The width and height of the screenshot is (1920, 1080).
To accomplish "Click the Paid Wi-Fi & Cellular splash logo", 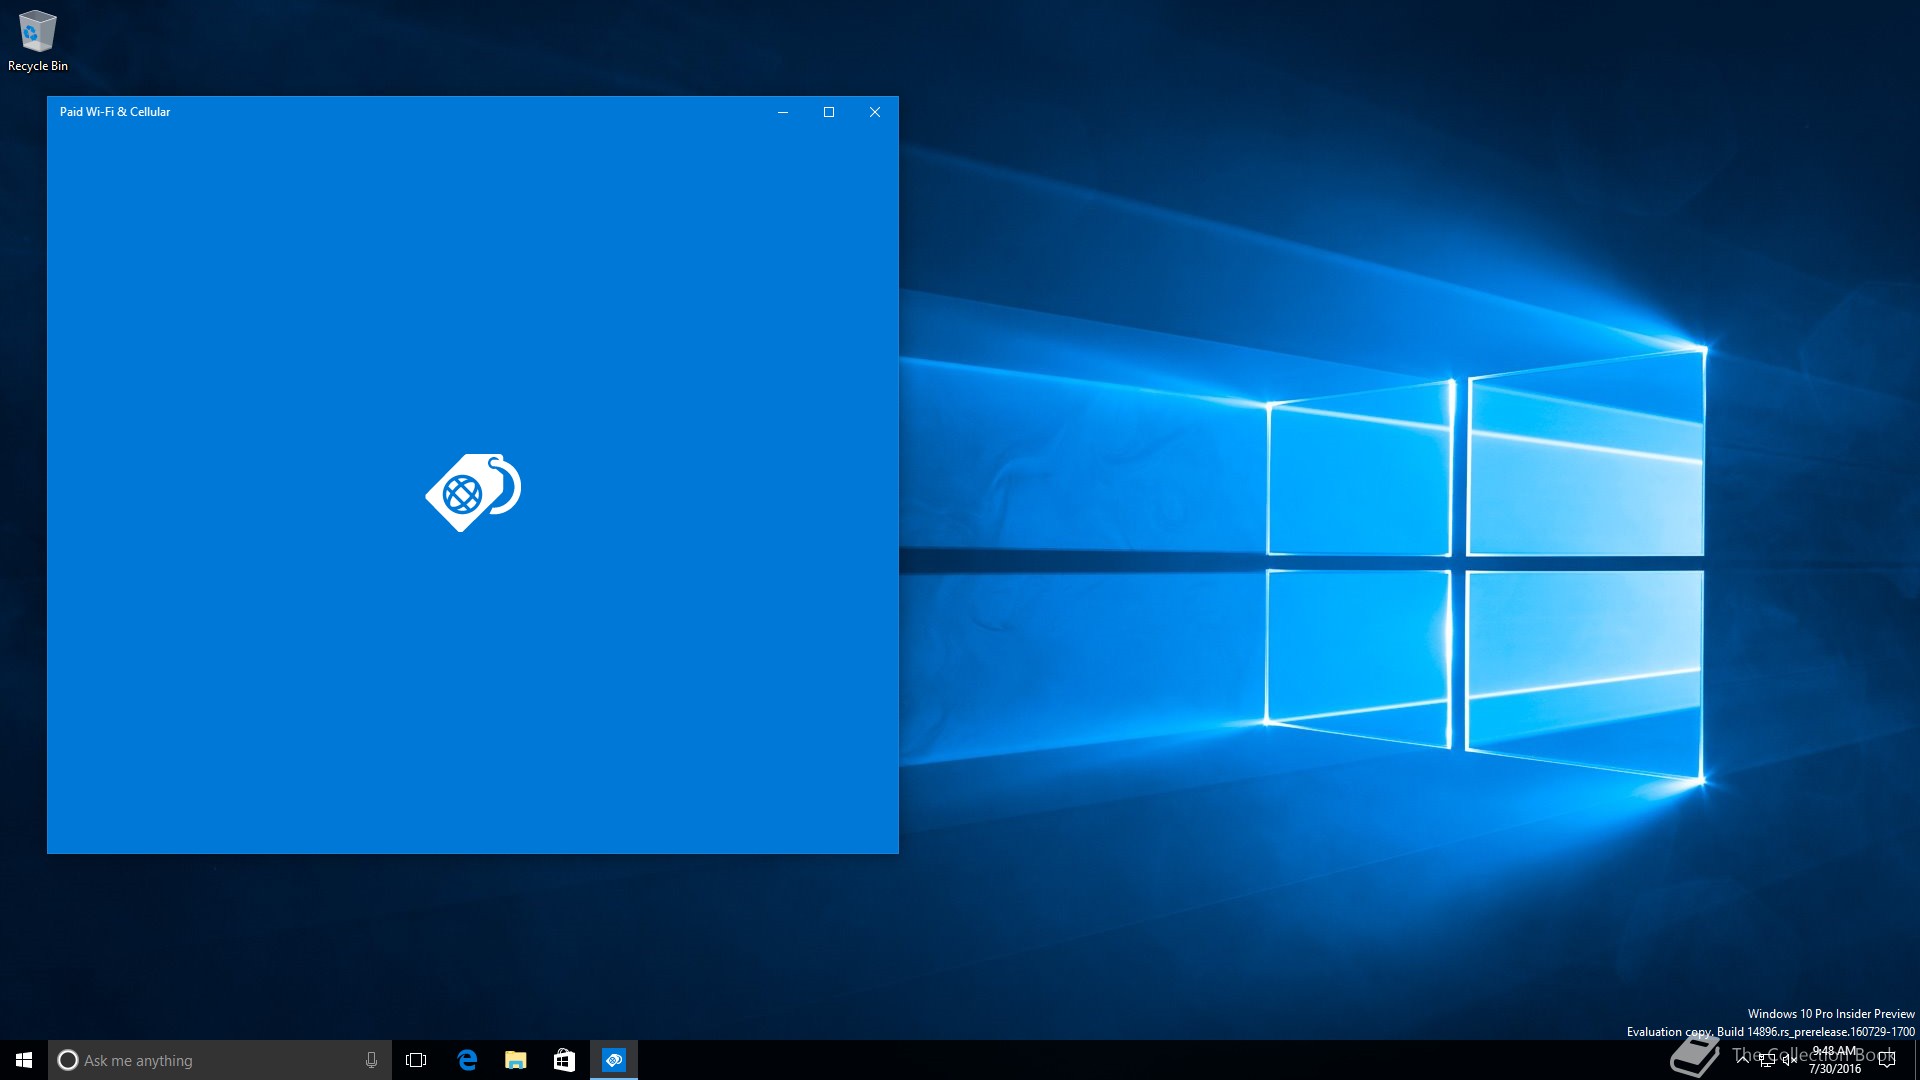I will (x=473, y=492).
